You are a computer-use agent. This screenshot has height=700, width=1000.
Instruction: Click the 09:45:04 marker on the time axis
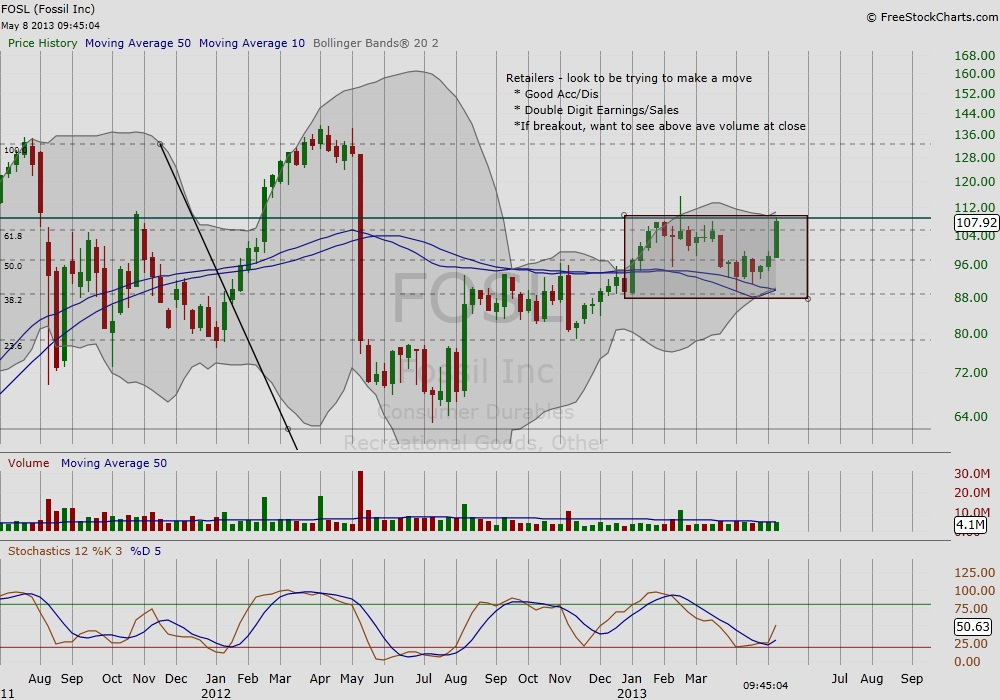765,685
